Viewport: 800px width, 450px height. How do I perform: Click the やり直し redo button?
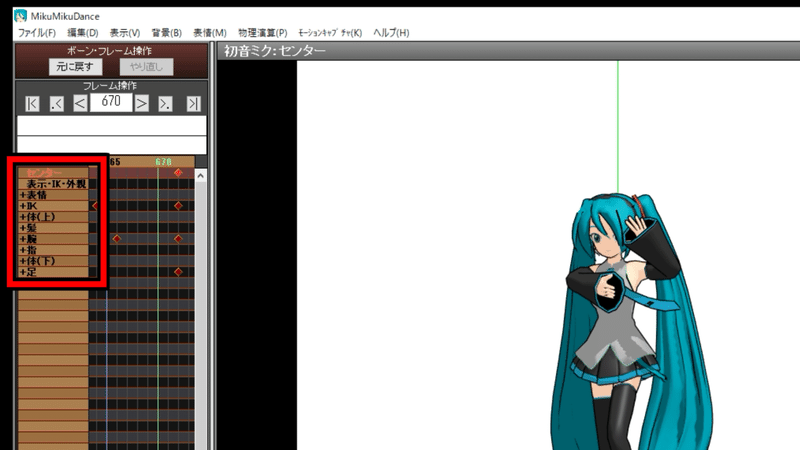[146, 67]
